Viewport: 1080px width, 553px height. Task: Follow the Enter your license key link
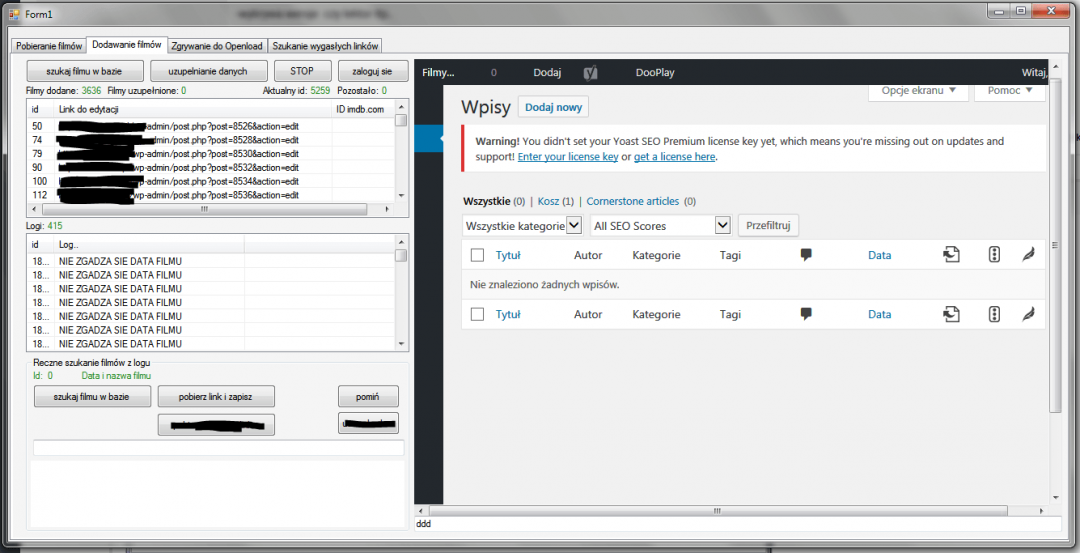[x=567, y=157]
